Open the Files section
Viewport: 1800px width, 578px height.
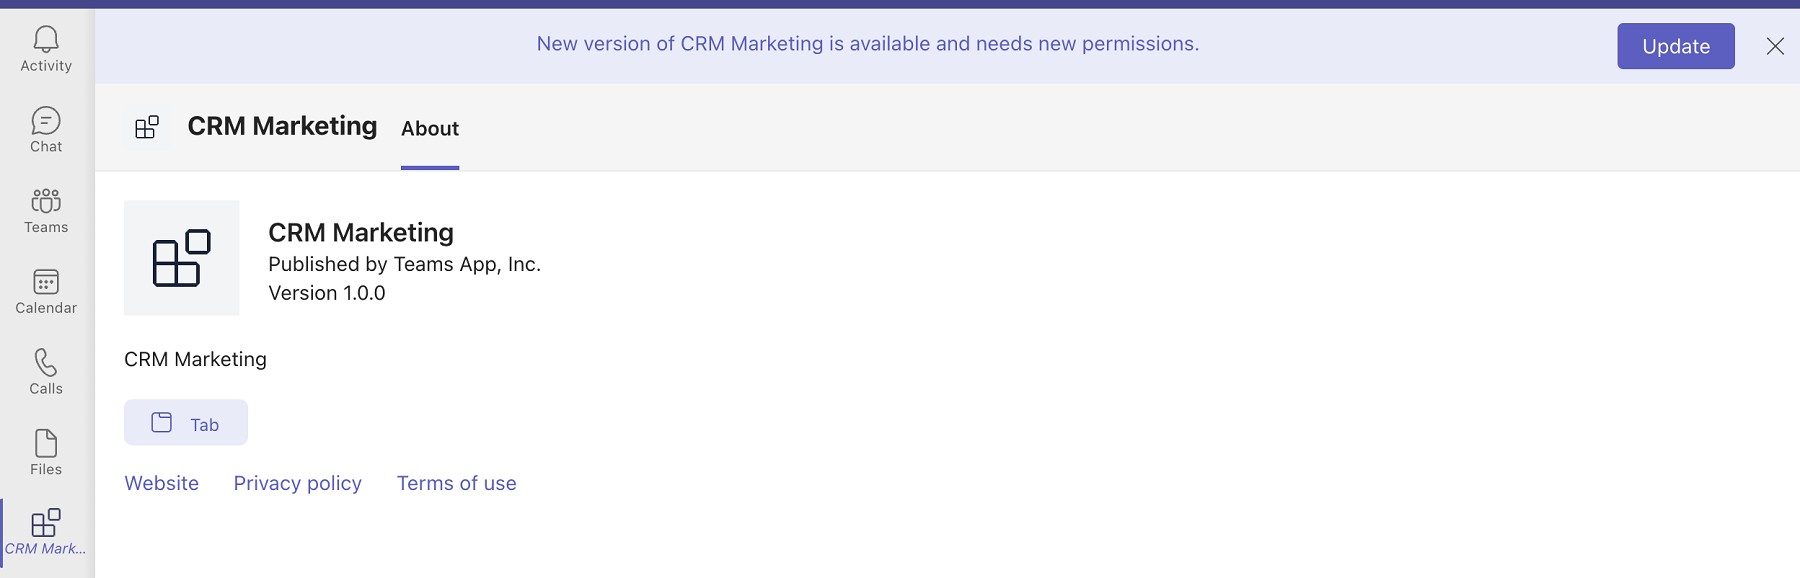tap(46, 453)
